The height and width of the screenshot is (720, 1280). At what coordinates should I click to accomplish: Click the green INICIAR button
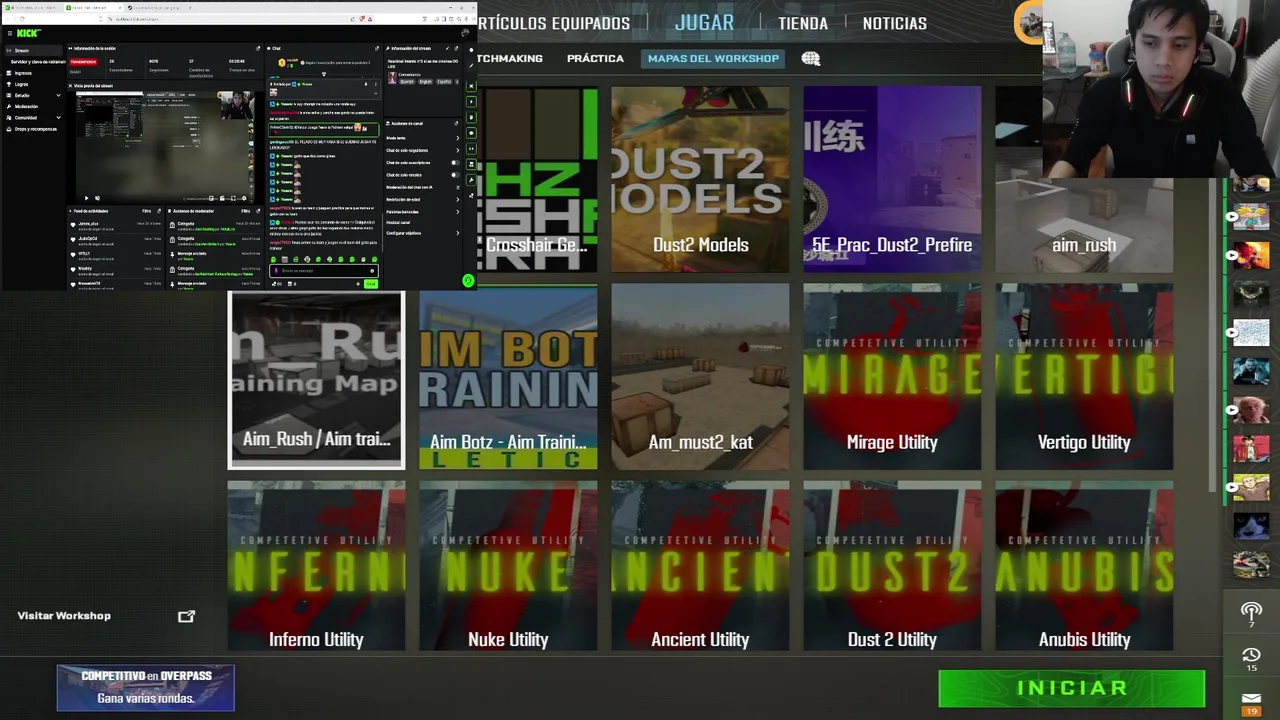click(x=1072, y=688)
